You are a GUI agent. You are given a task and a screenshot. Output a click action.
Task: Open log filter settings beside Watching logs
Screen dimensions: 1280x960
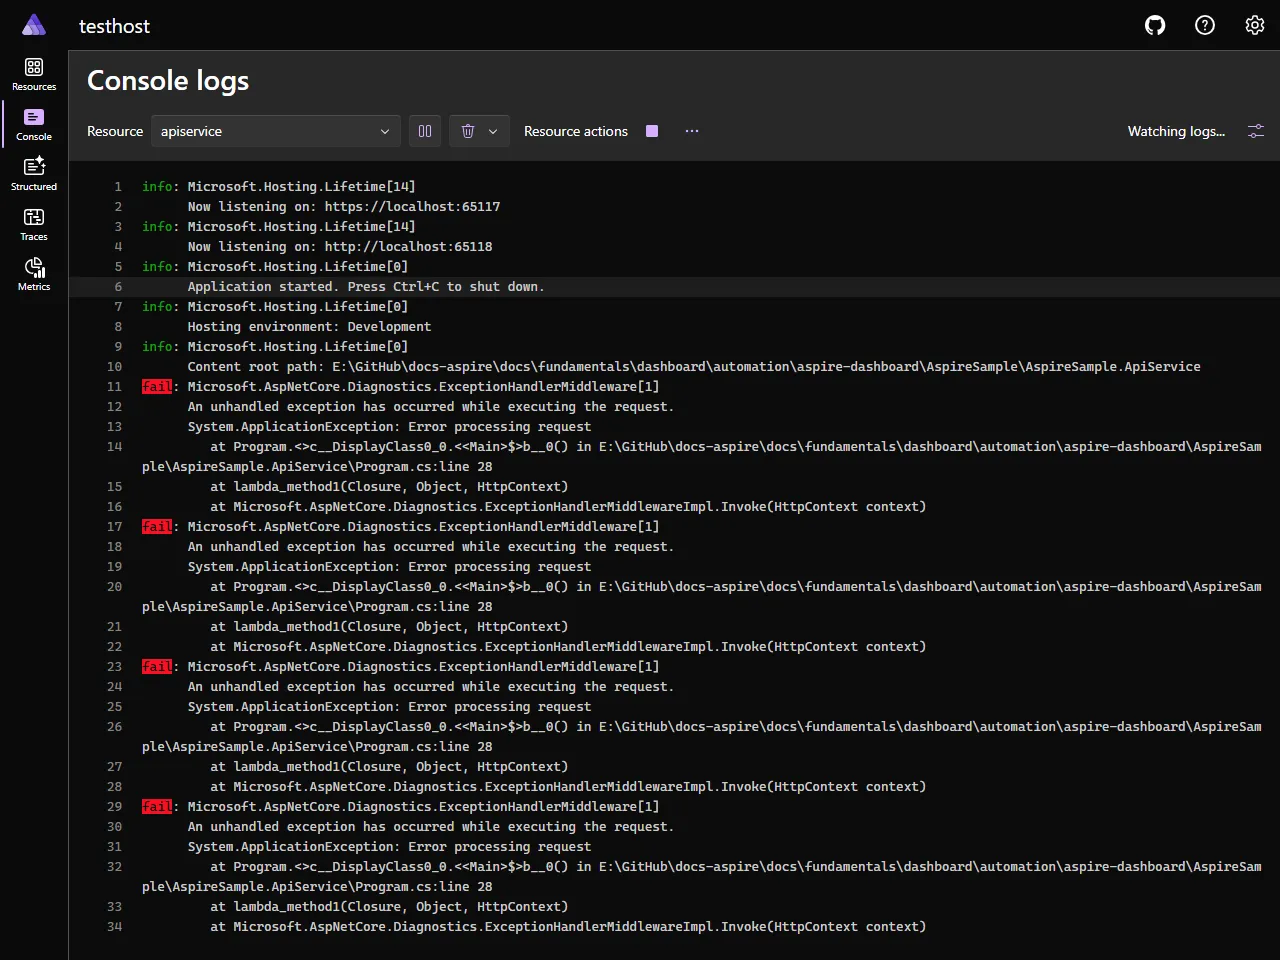pyautogui.click(x=1255, y=131)
